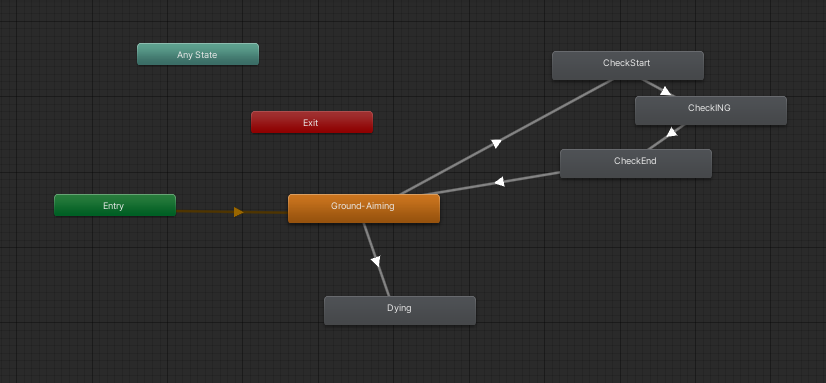Click the Exit label text
The image size is (826, 383).
pos(311,123)
